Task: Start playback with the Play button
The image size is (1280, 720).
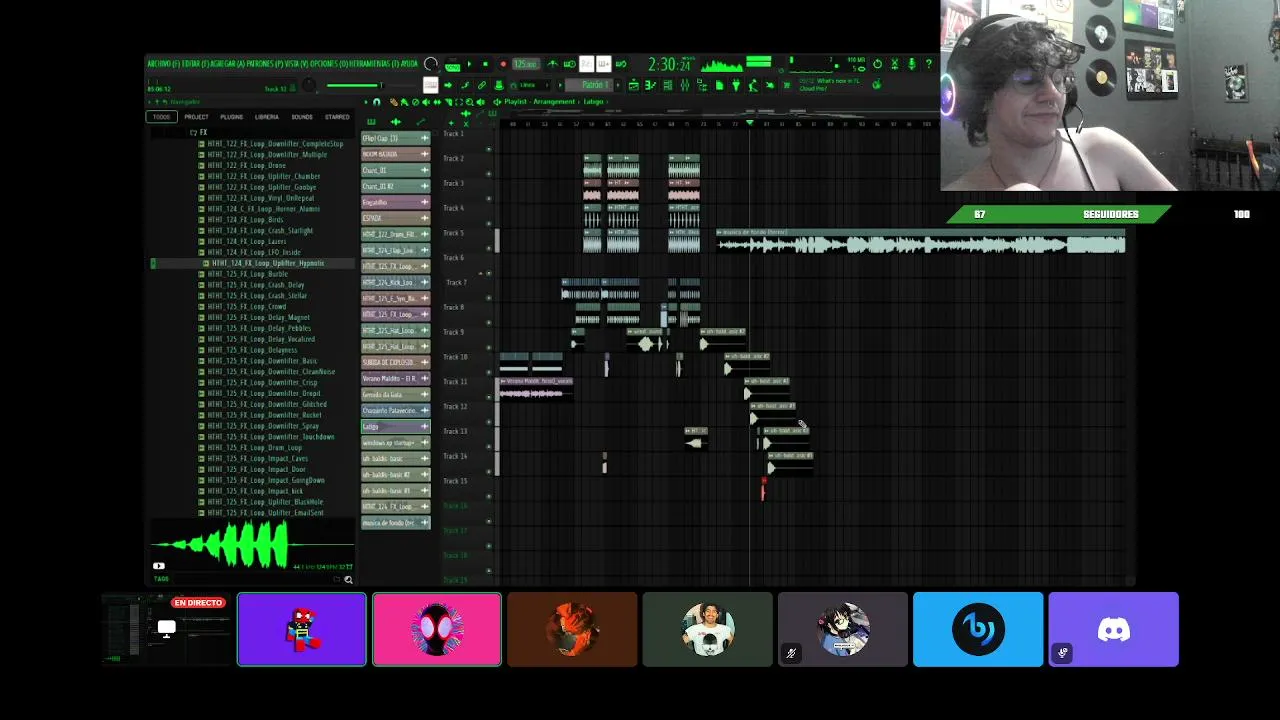Action: pyautogui.click(x=469, y=64)
